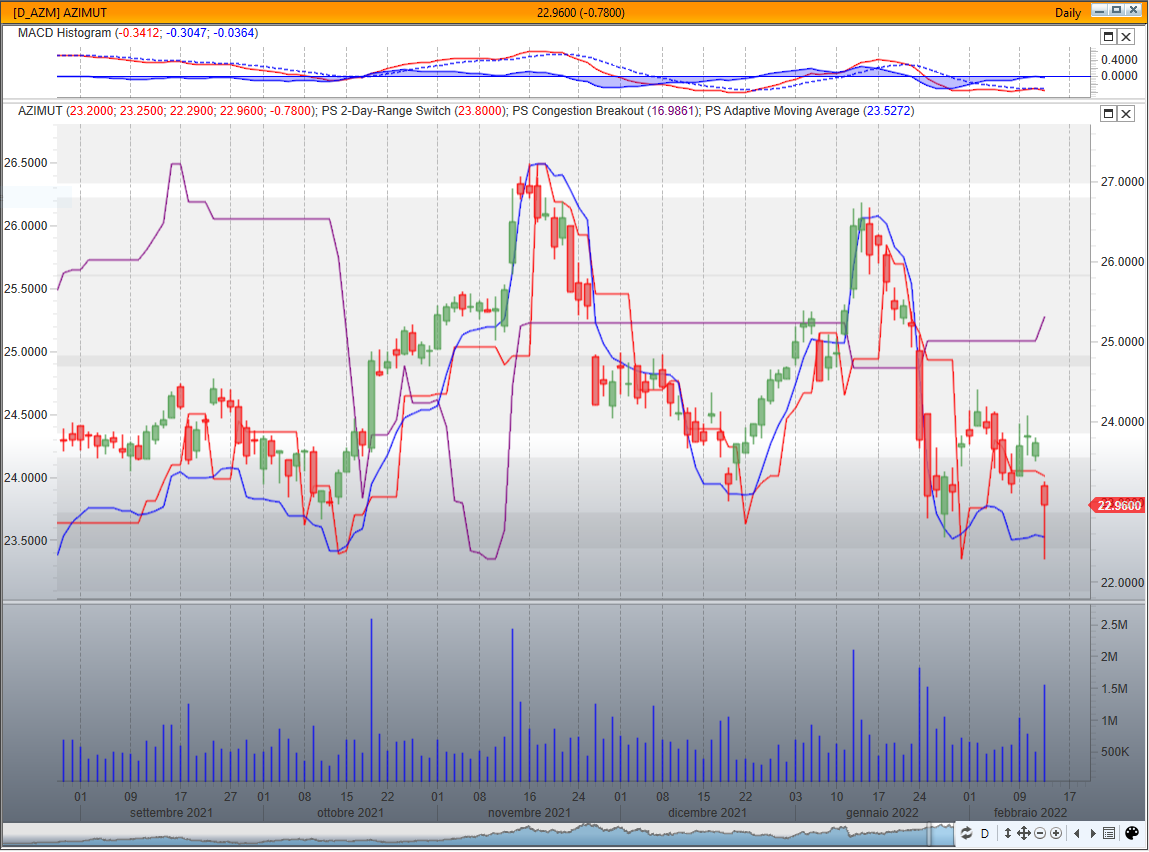Click the 27.0000 right price axis label

(1122, 182)
